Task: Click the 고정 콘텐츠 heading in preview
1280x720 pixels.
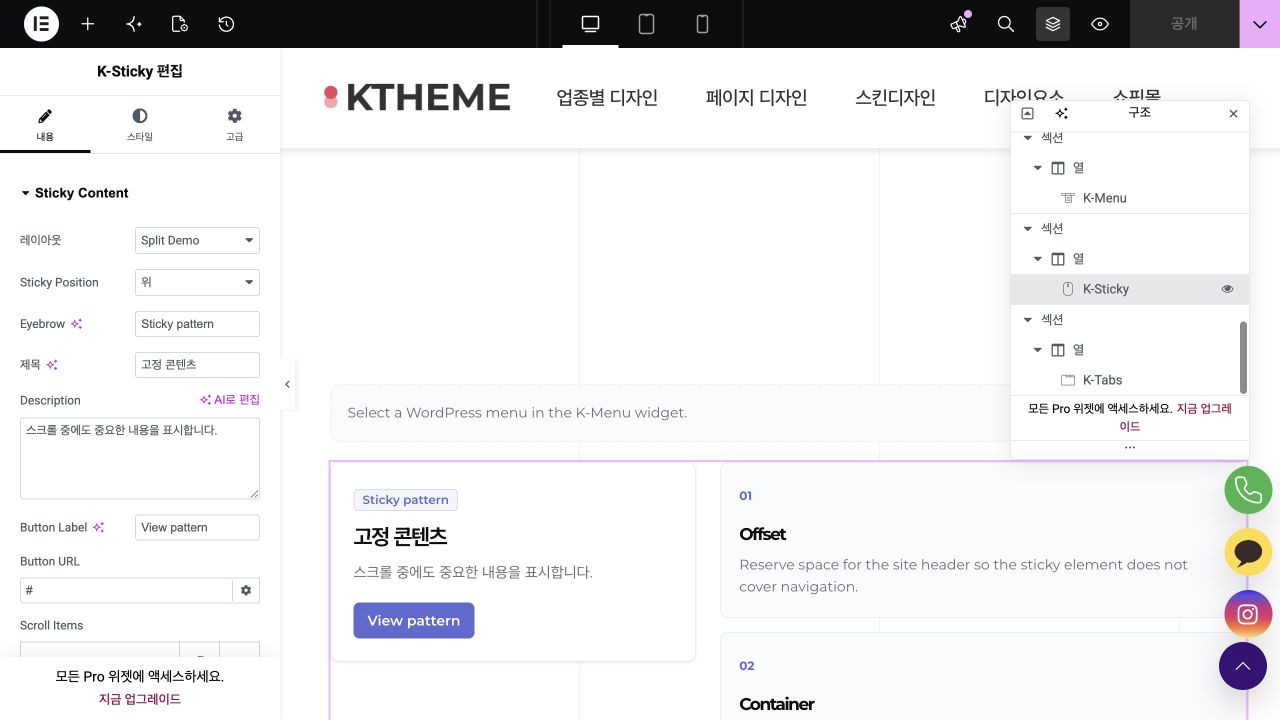Action: pyautogui.click(x=400, y=536)
